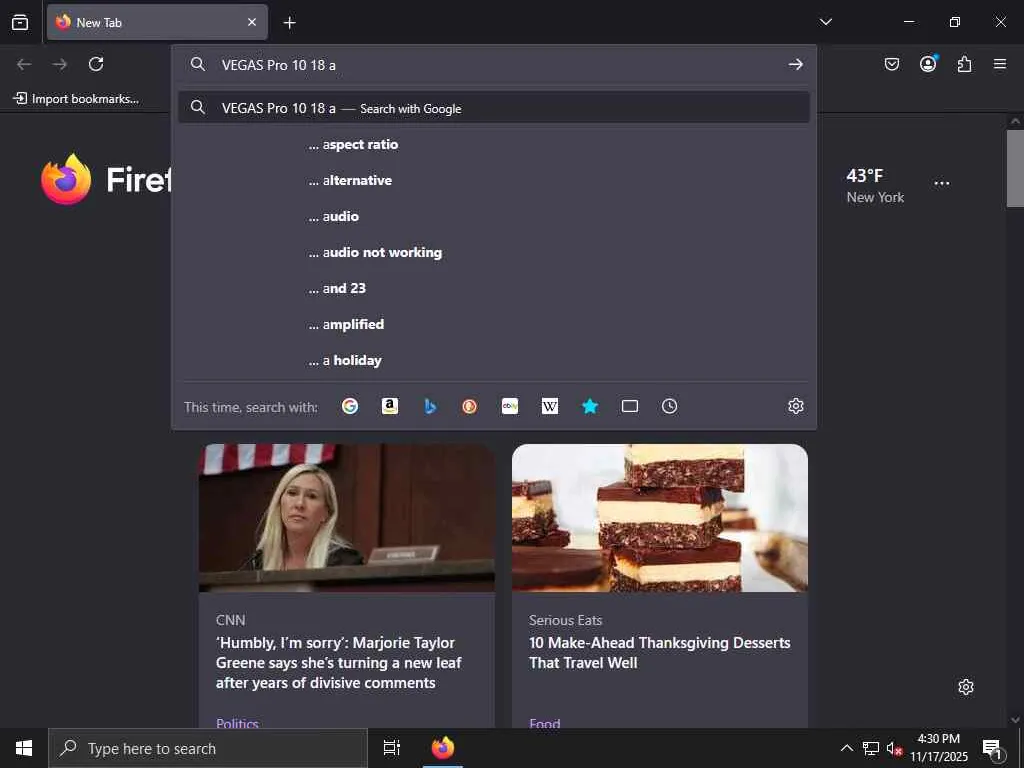Click Firefox icon in the taskbar
Viewport: 1024px width, 768px height.
click(443, 748)
